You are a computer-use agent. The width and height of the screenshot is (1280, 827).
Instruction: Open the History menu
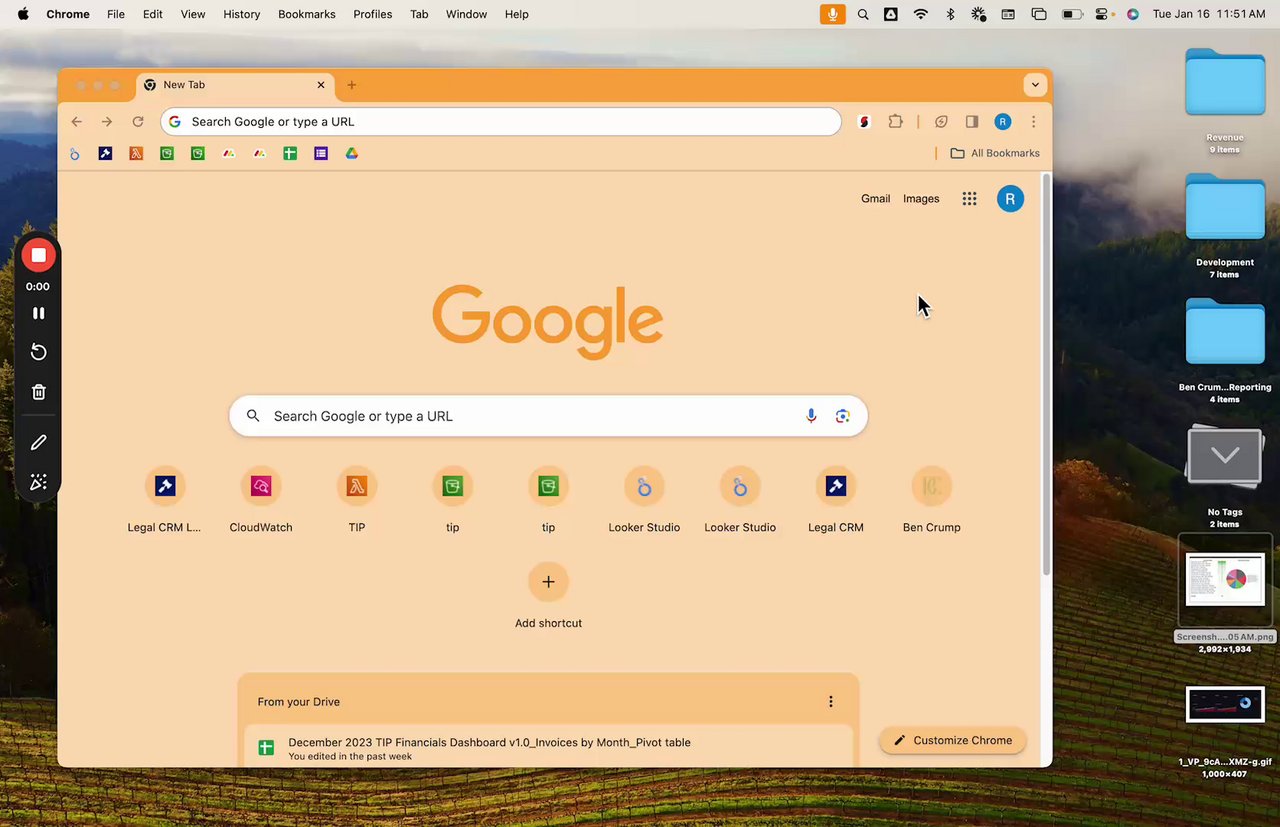241,14
